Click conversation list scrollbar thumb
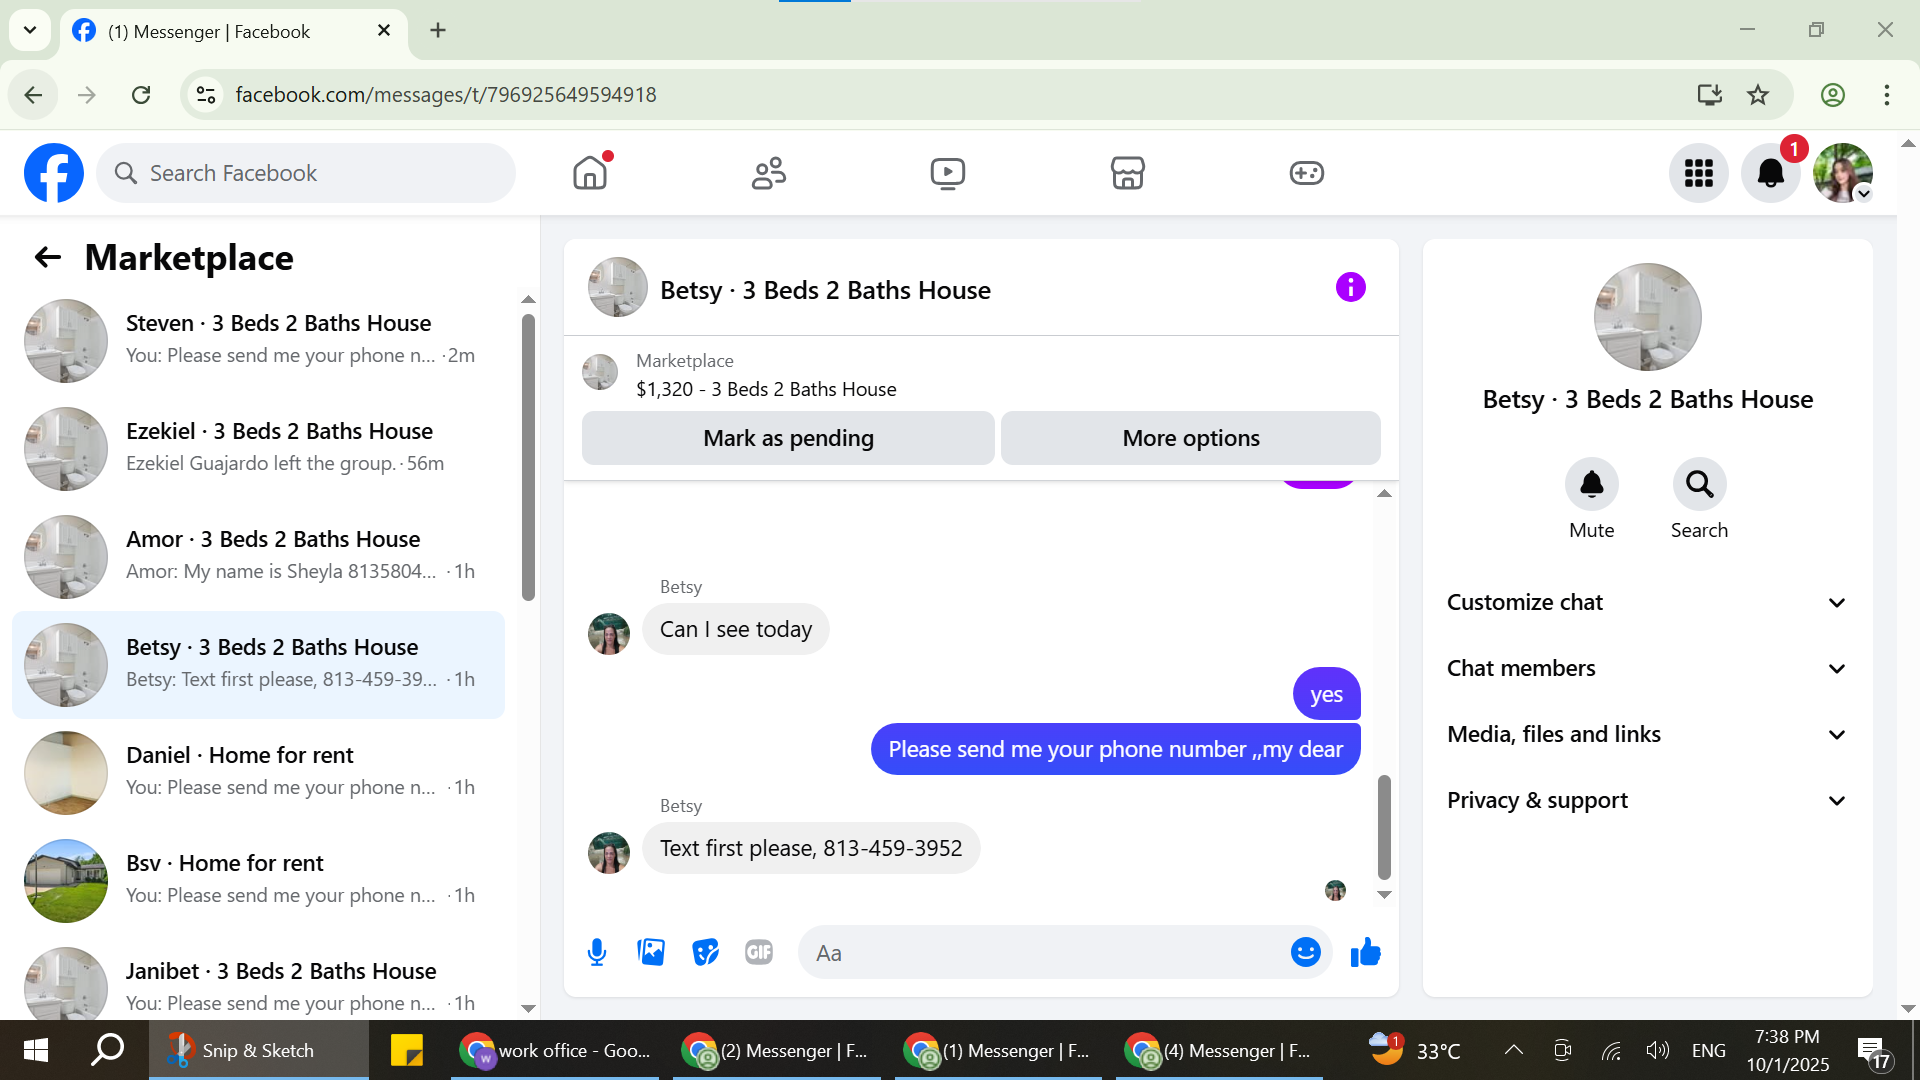Screen dimensions: 1920x1080 tap(528, 457)
